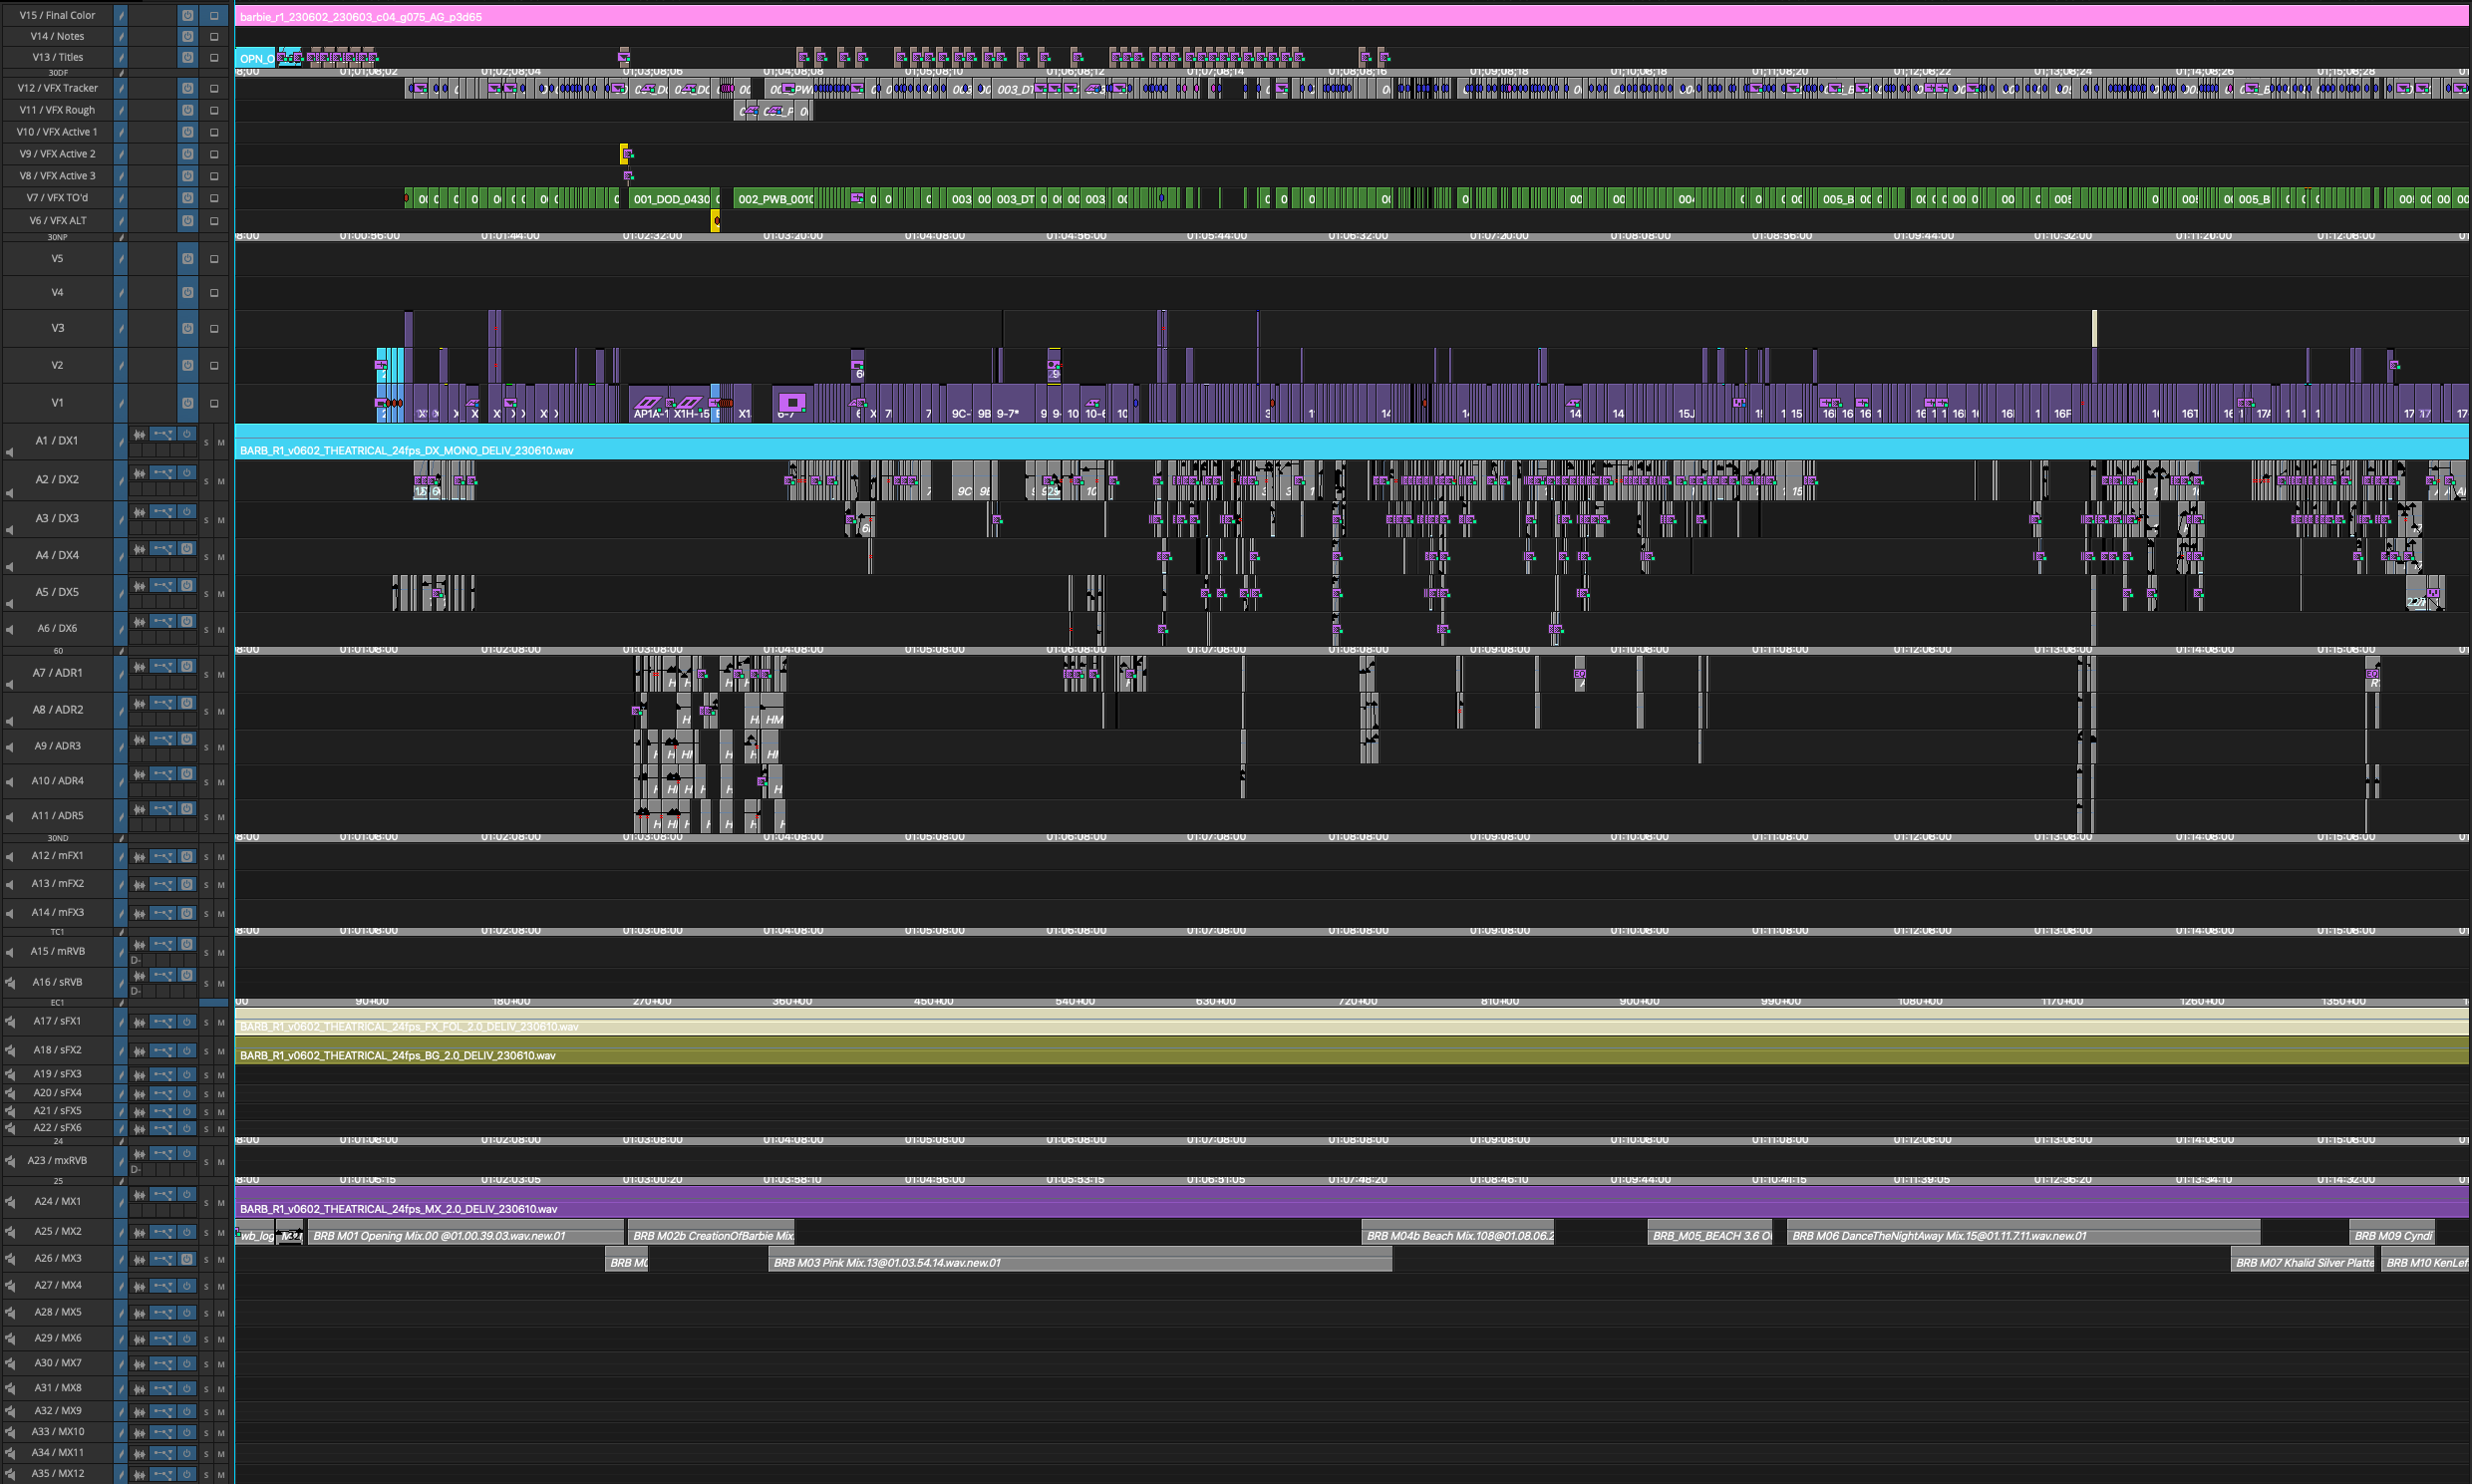Click speaker monitor icon on A6 / DX6
The height and width of the screenshot is (1484, 2472).
10,630
